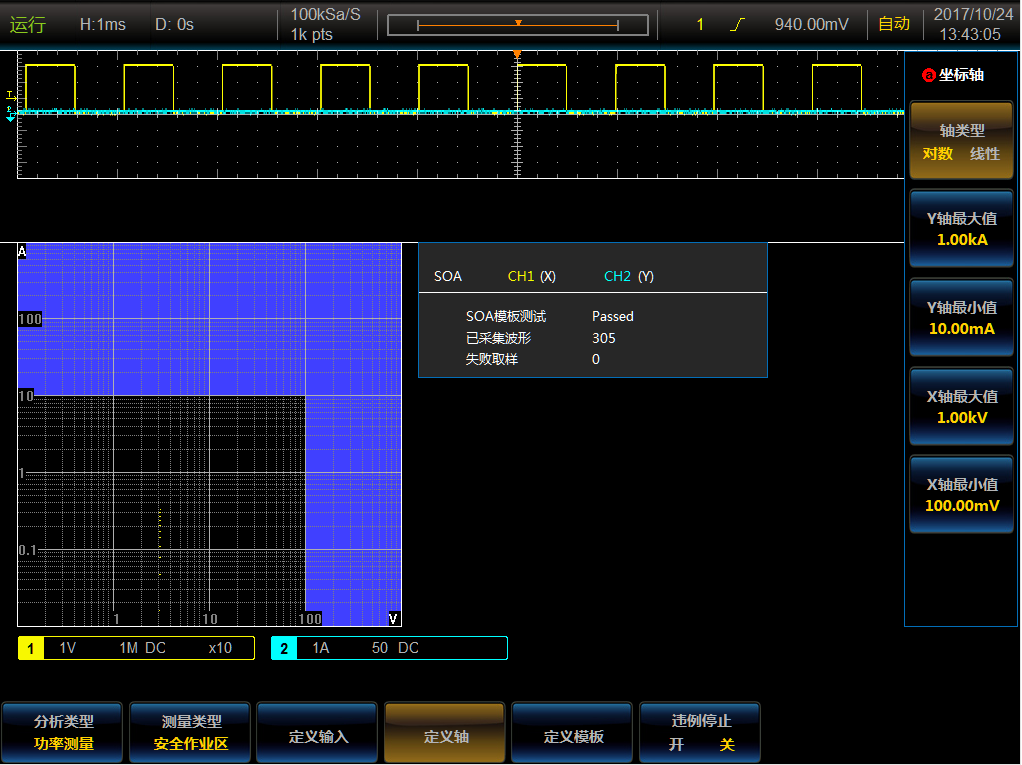
Task: Open the 定义输入 menu
Action: pos(318,736)
